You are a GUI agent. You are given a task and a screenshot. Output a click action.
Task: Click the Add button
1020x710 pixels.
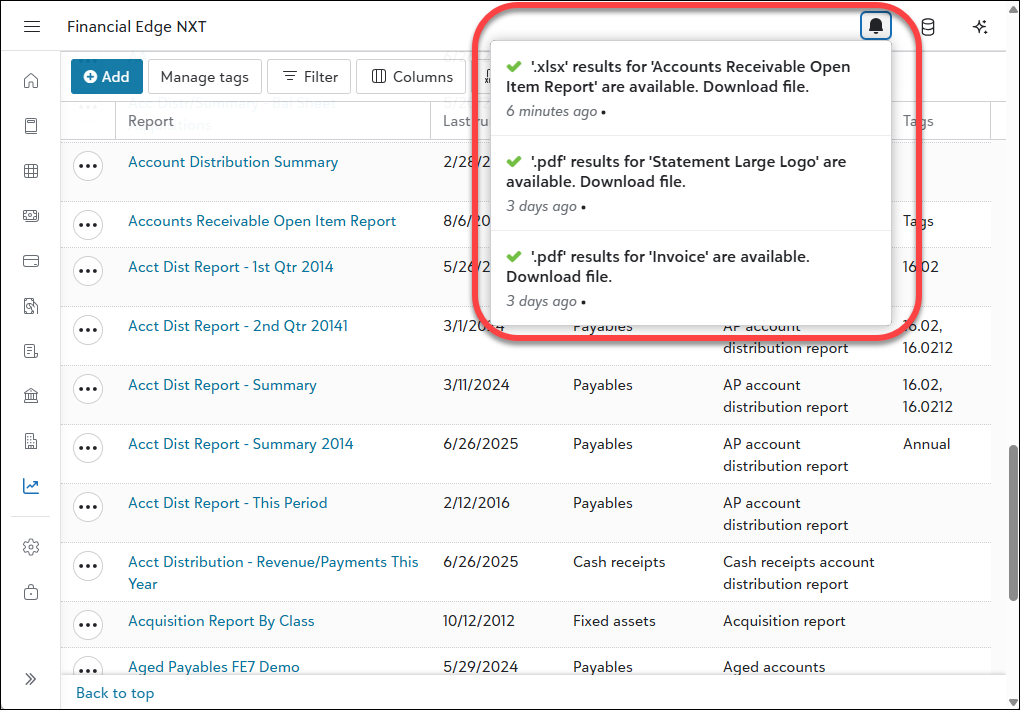[x=107, y=77]
